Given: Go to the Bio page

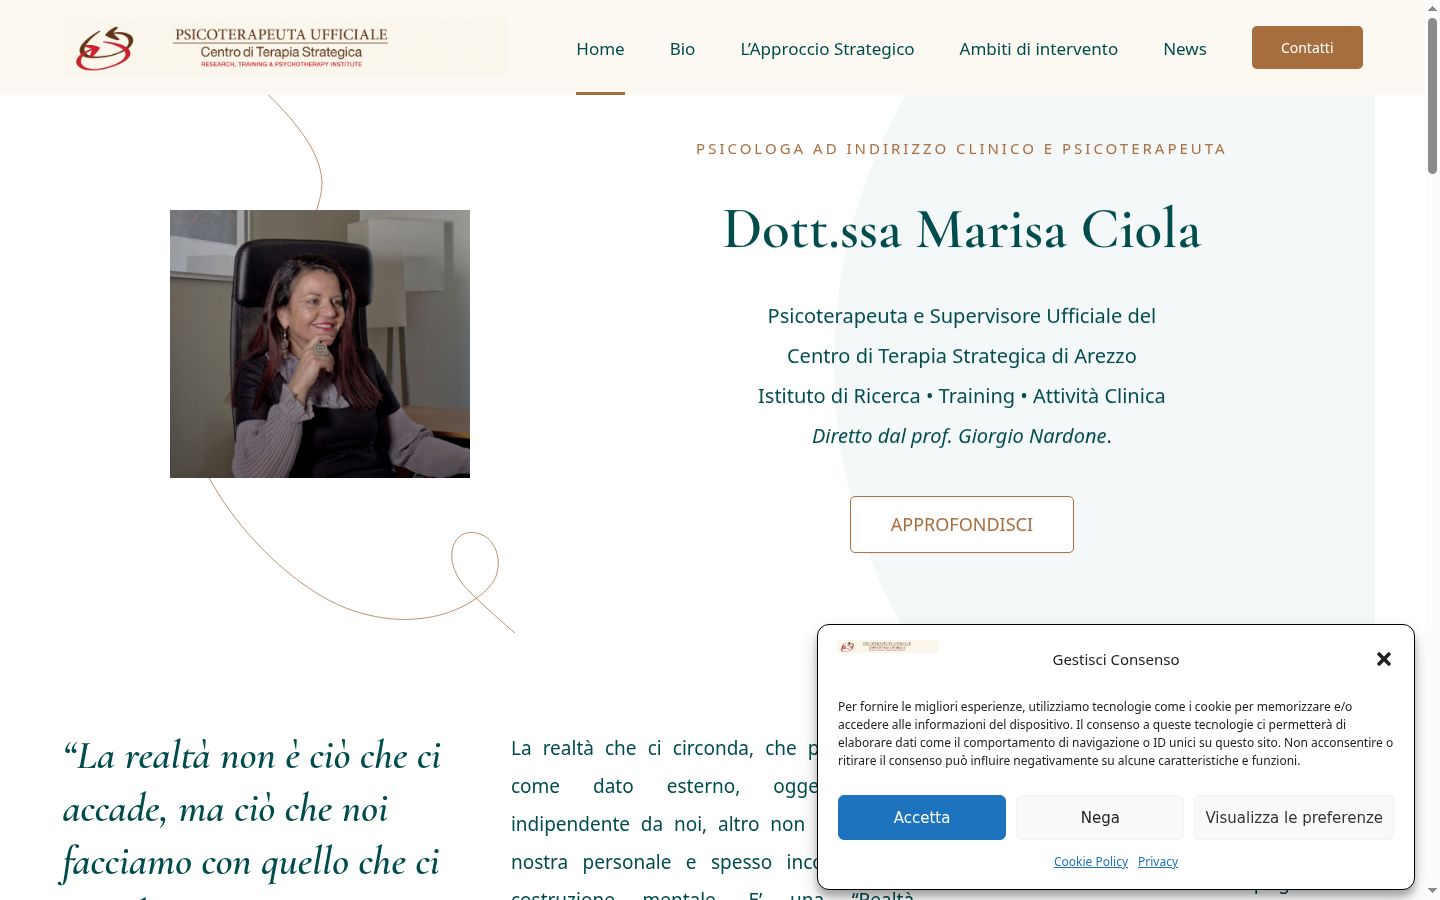Looking at the screenshot, I should pyautogui.click(x=682, y=49).
